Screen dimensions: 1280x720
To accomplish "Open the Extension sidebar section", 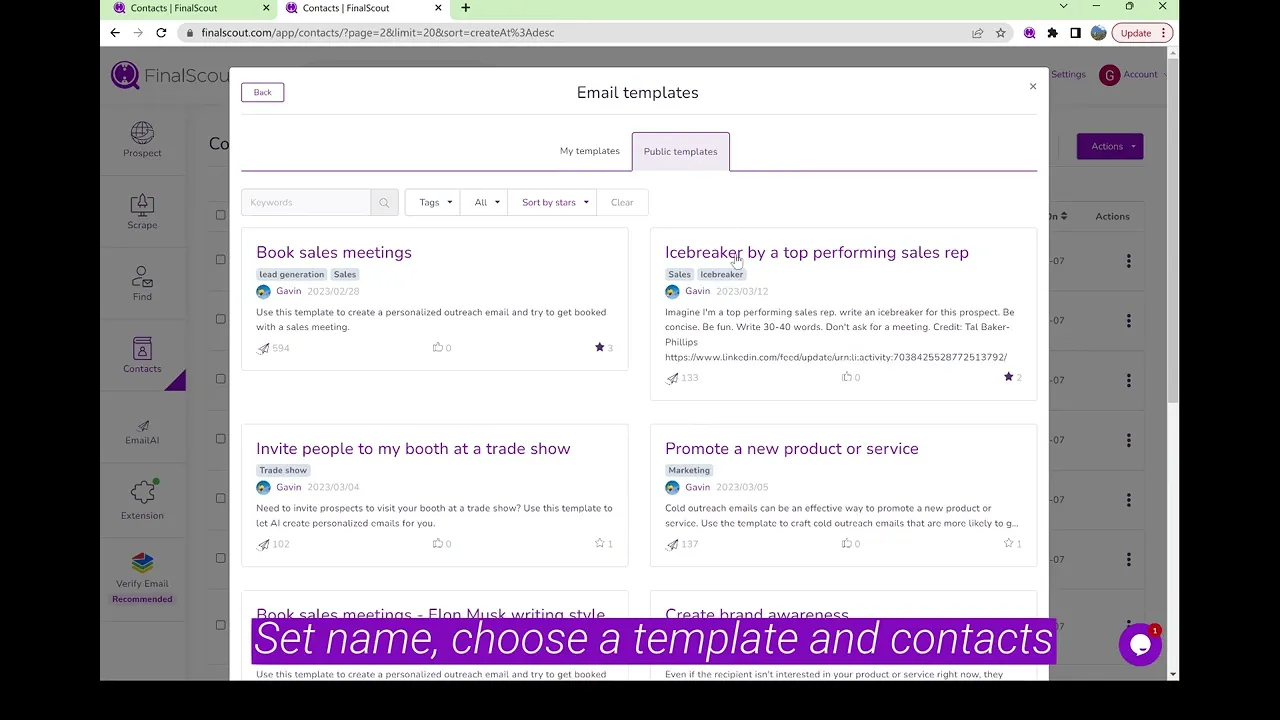I will click(142, 499).
